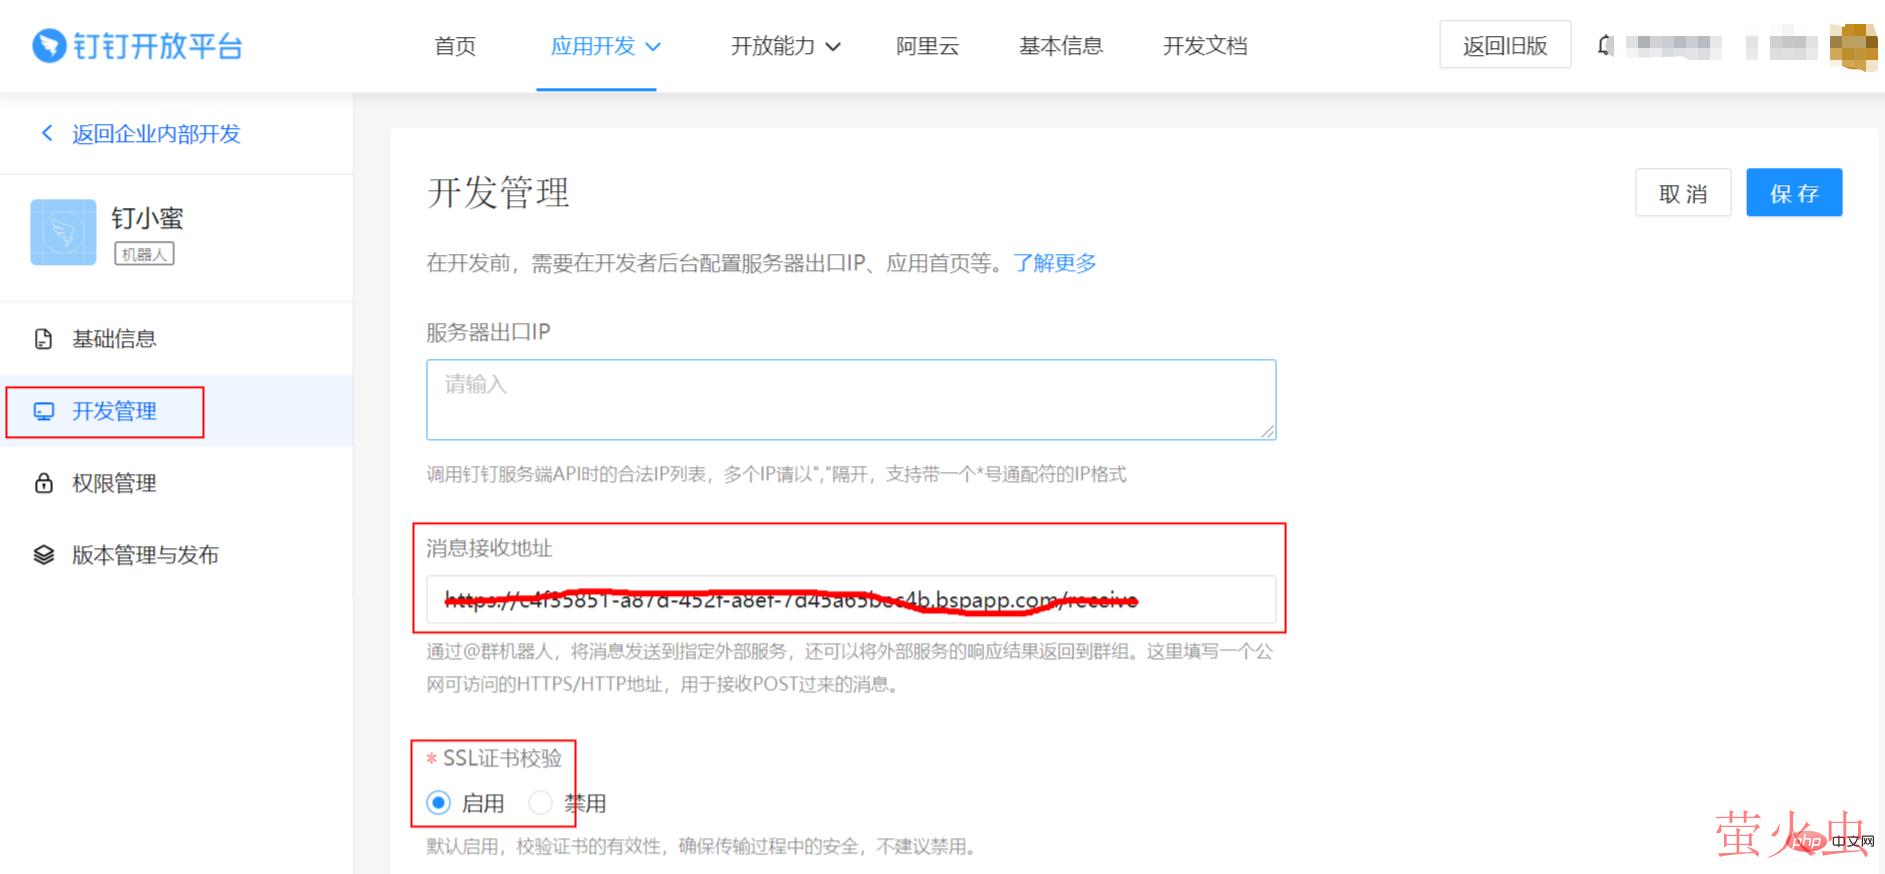Click the 开发管理 page heading

[x=498, y=192]
